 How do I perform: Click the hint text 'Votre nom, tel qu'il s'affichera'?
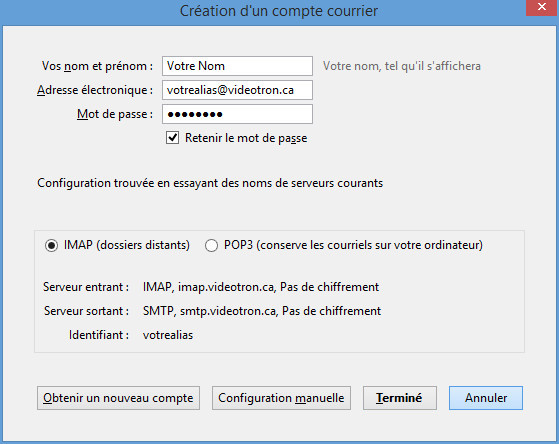(402, 66)
